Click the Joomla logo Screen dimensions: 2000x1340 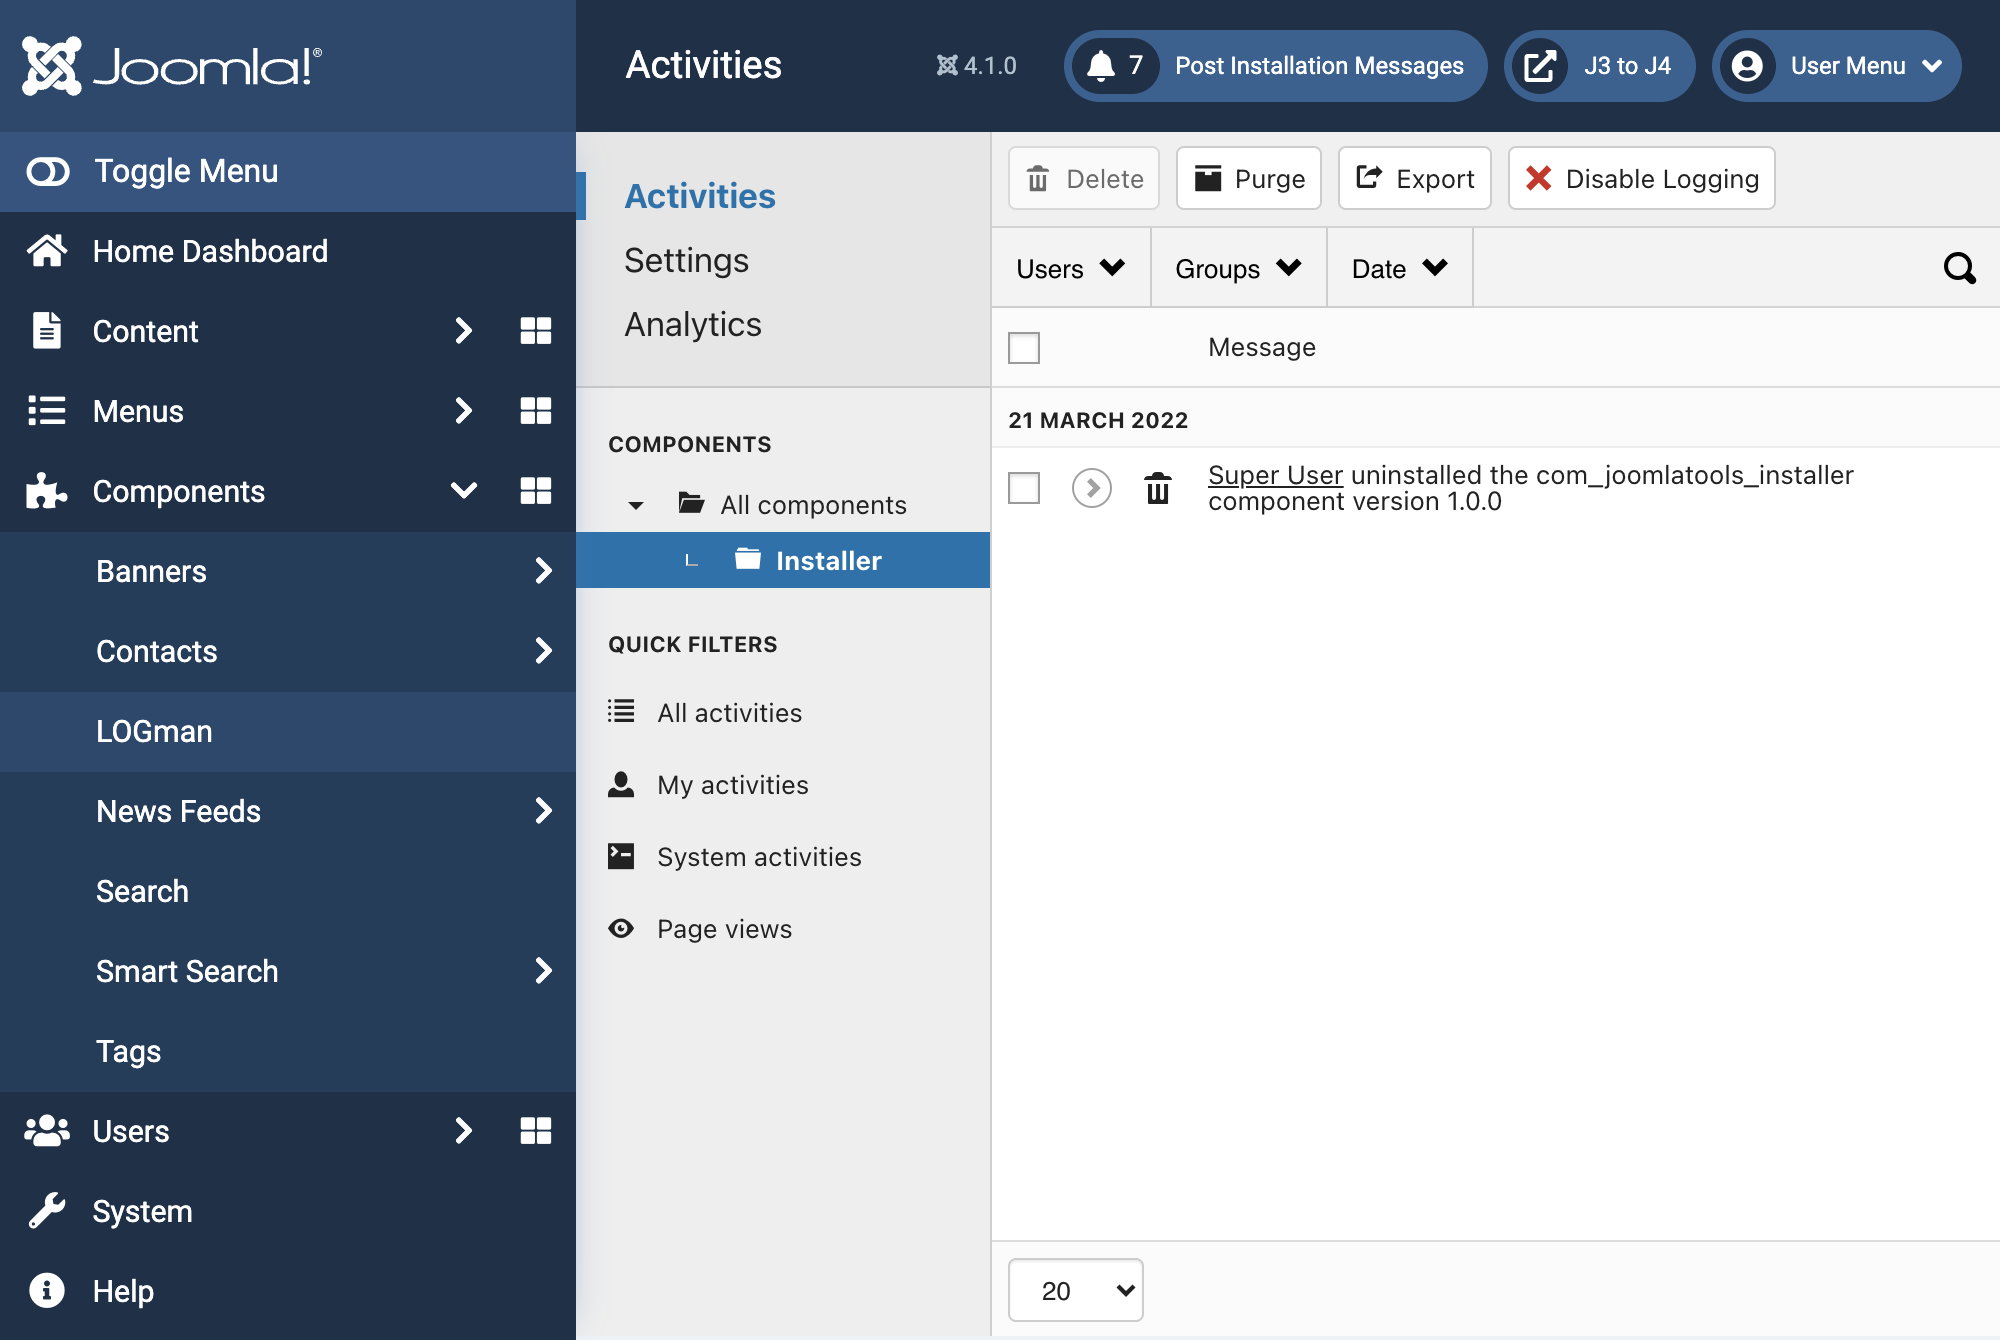tap(171, 66)
